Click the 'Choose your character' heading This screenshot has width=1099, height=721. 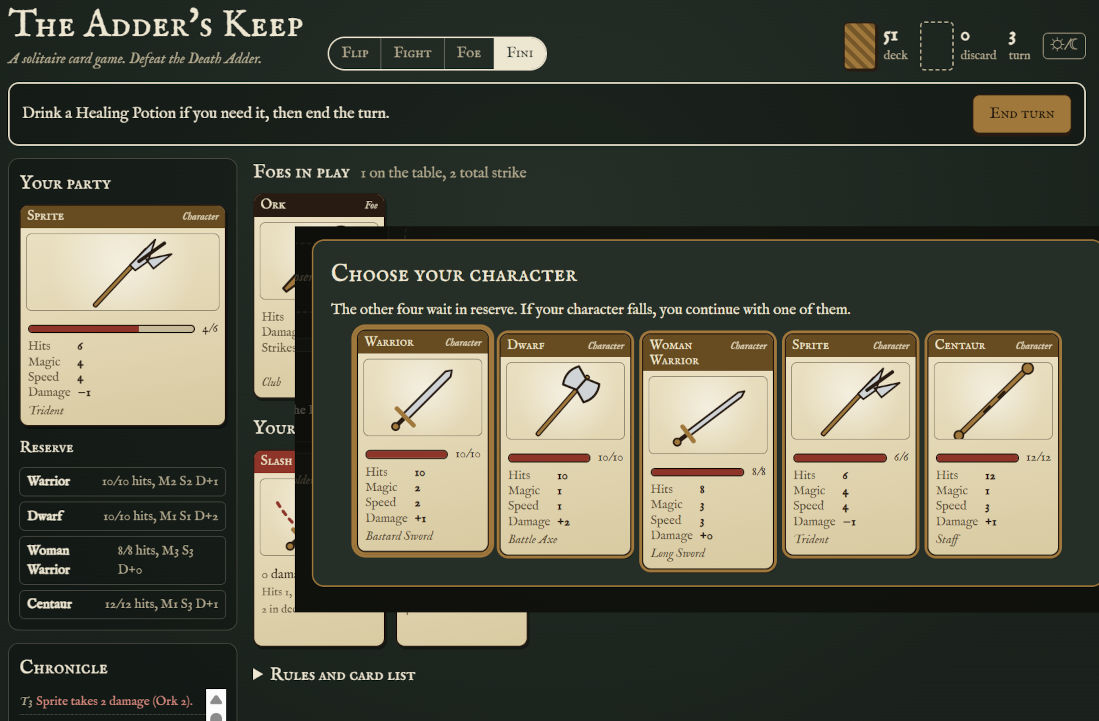click(x=454, y=273)
